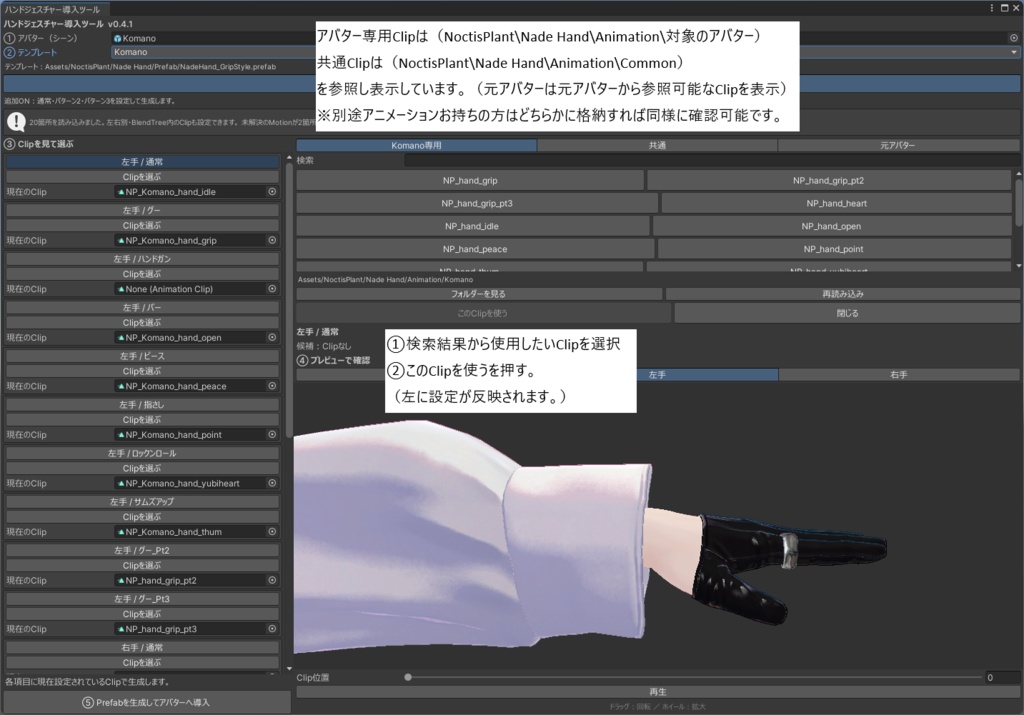Choose NP_hand_idle clip button

[x=472, y=226]
